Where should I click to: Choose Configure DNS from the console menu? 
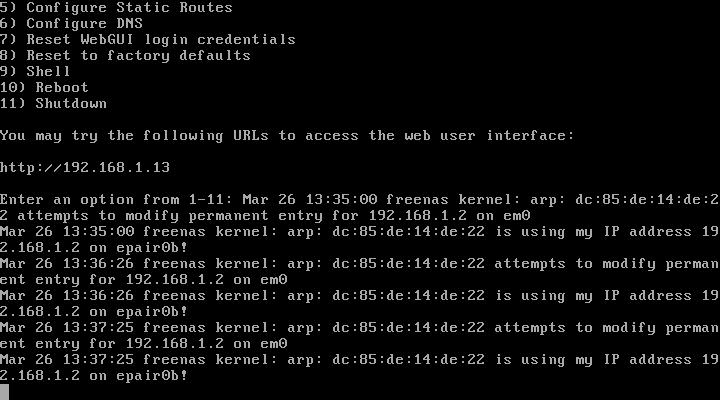pyautogui.click(x=85, y=23)
